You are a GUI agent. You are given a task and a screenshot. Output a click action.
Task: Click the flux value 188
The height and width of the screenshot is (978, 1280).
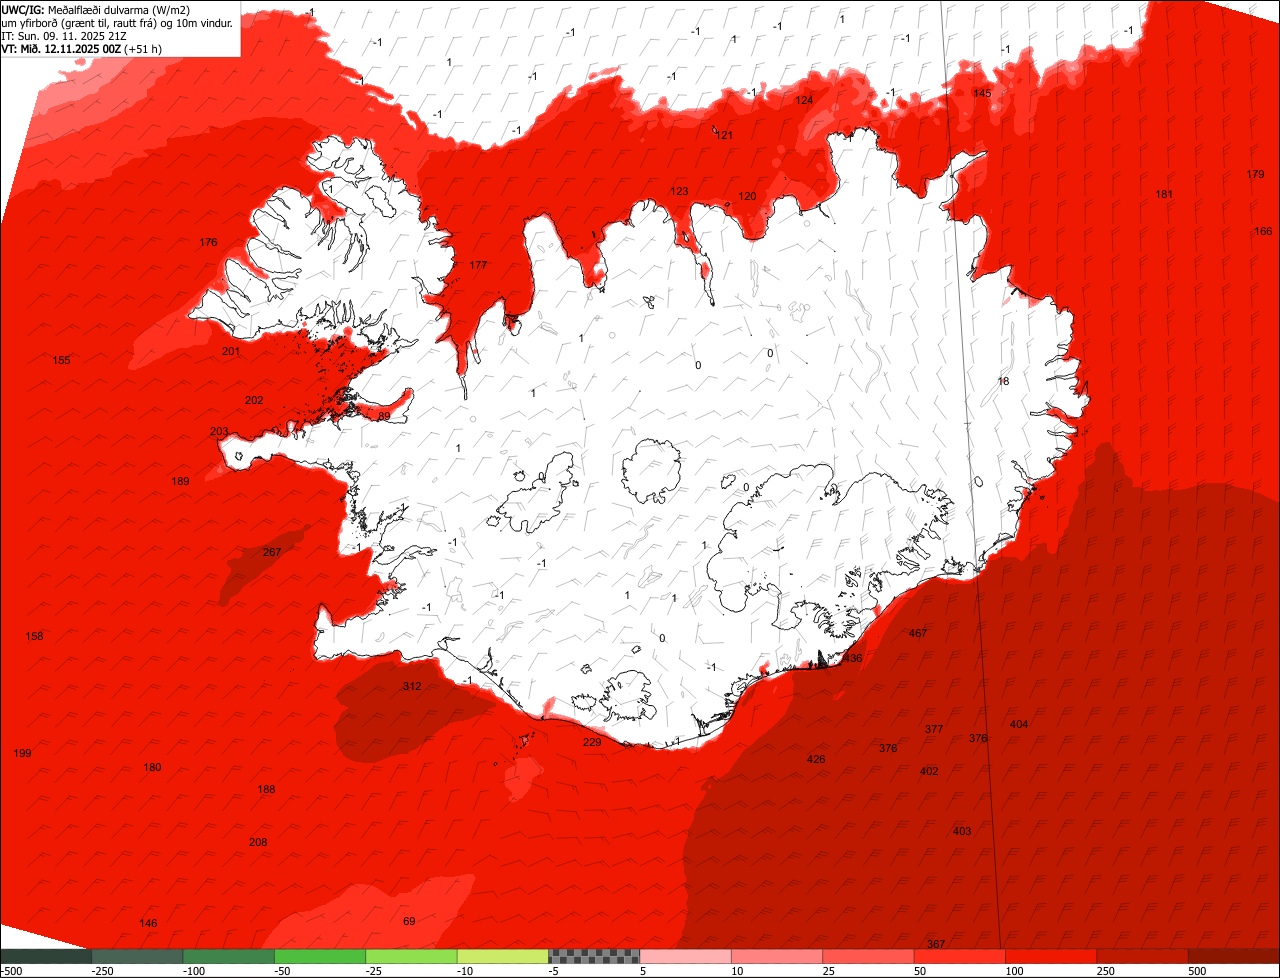click(x=266, y=789)
